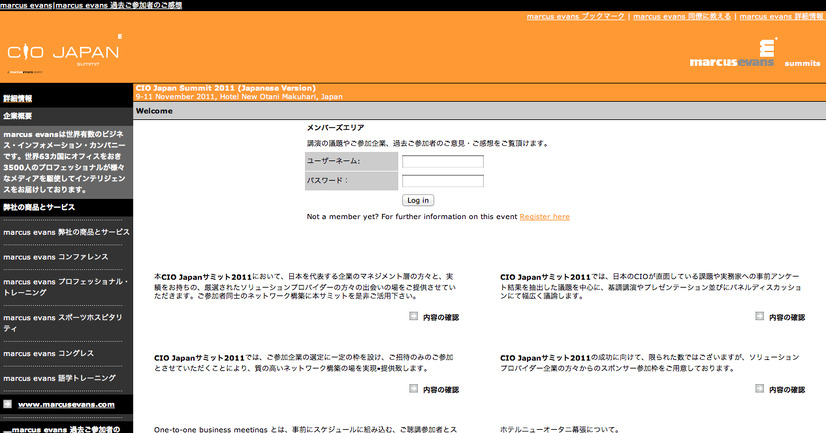This screenshot has height=433, width=826.
Task: Open marcus evans 詳細情報 top link
Action: pyautogui.click(x=781, y=16)
